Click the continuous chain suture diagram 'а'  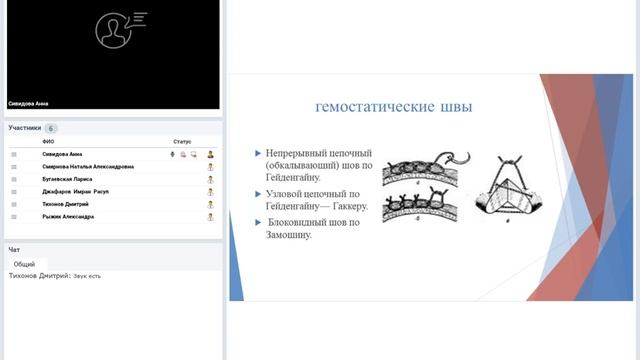tap(426, 169)
